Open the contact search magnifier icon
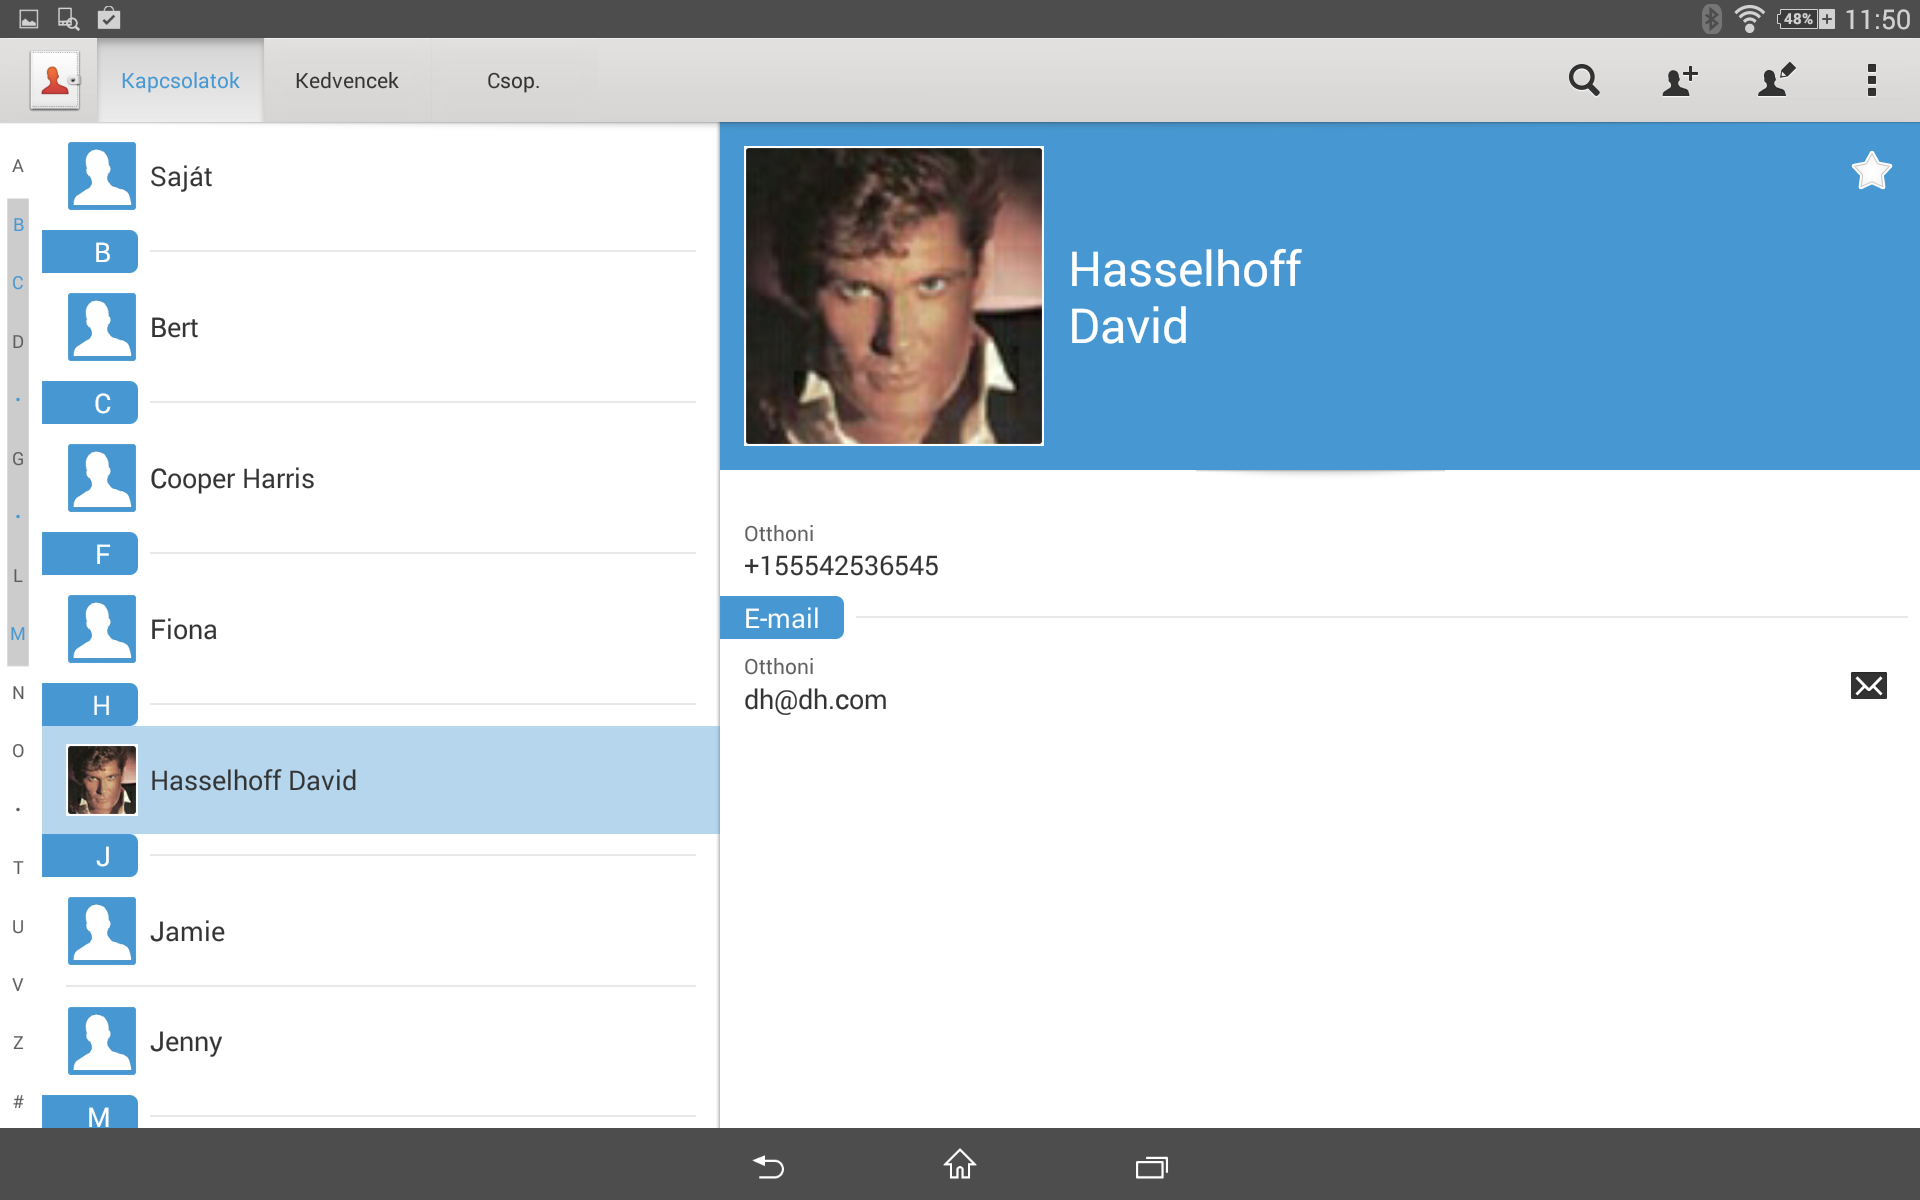 tap(1584, 80)
